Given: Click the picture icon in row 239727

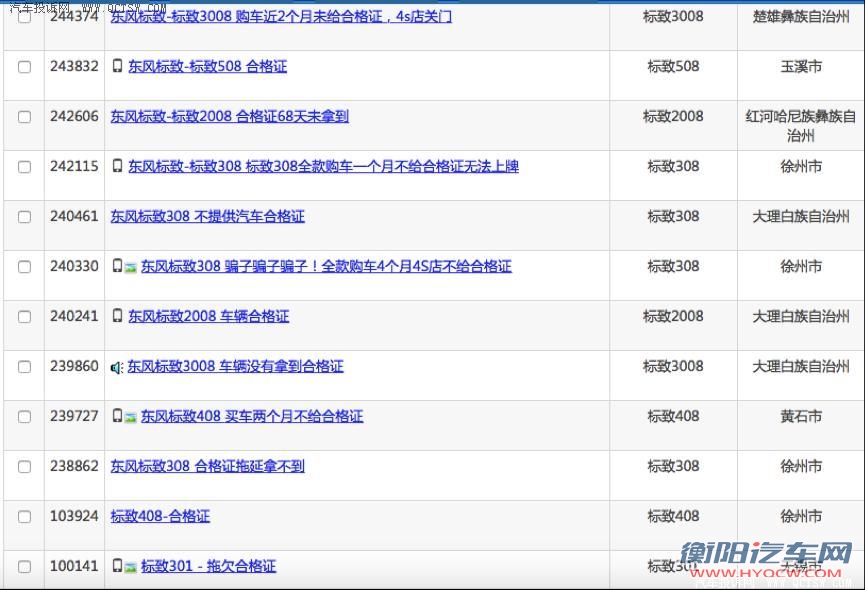Looking at the screenshot, I should click(x=130, y=418).
